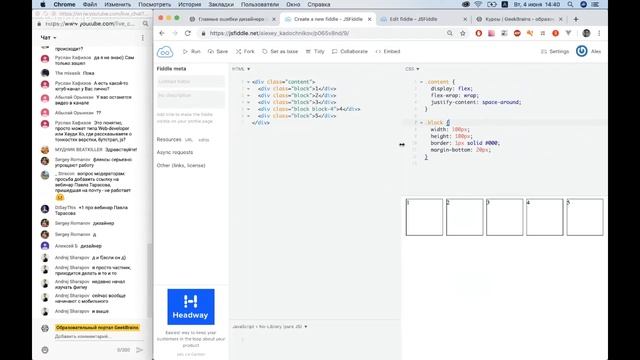Open the CSS panel dropdown
Image resolution: width=640 pixels, height=360 pixels.
412,69
